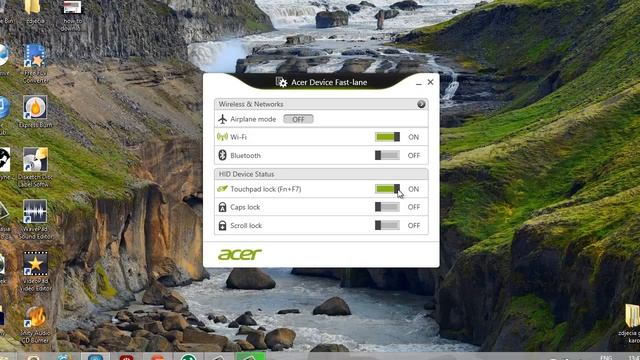640x360 pixels.
Task: Open the Audio CD Burner desktop shortcut
Action: coord(35,324)
